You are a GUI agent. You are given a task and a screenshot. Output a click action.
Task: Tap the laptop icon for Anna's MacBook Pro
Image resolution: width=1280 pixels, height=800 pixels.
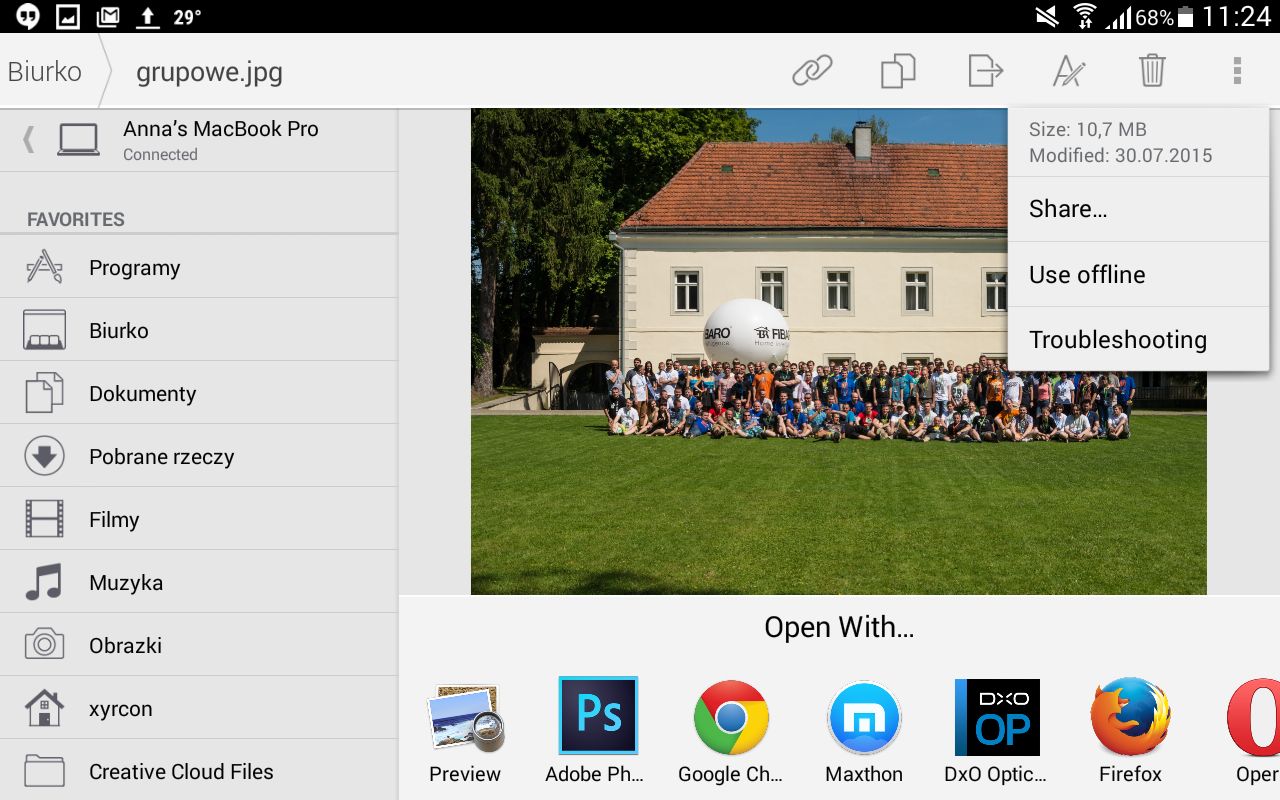click(78, 139)
